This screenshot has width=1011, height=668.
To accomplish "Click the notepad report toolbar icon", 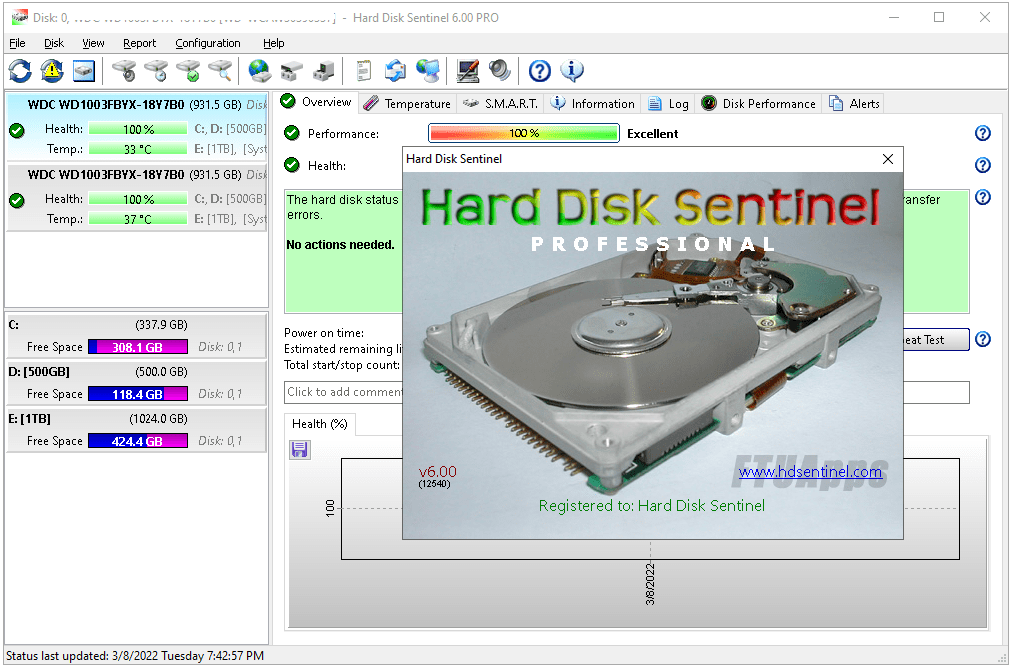I will coord(364,71).
